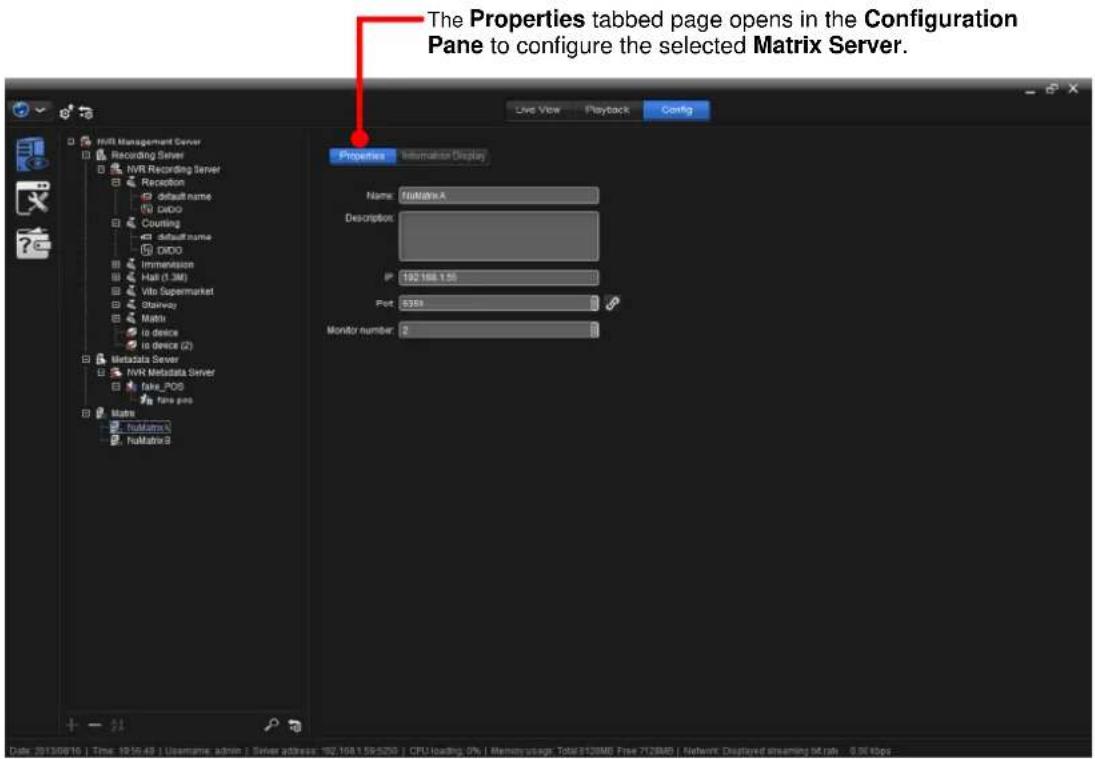Edit the IP address field
The height and width of the screenshot is (759, 1095).
499,277
